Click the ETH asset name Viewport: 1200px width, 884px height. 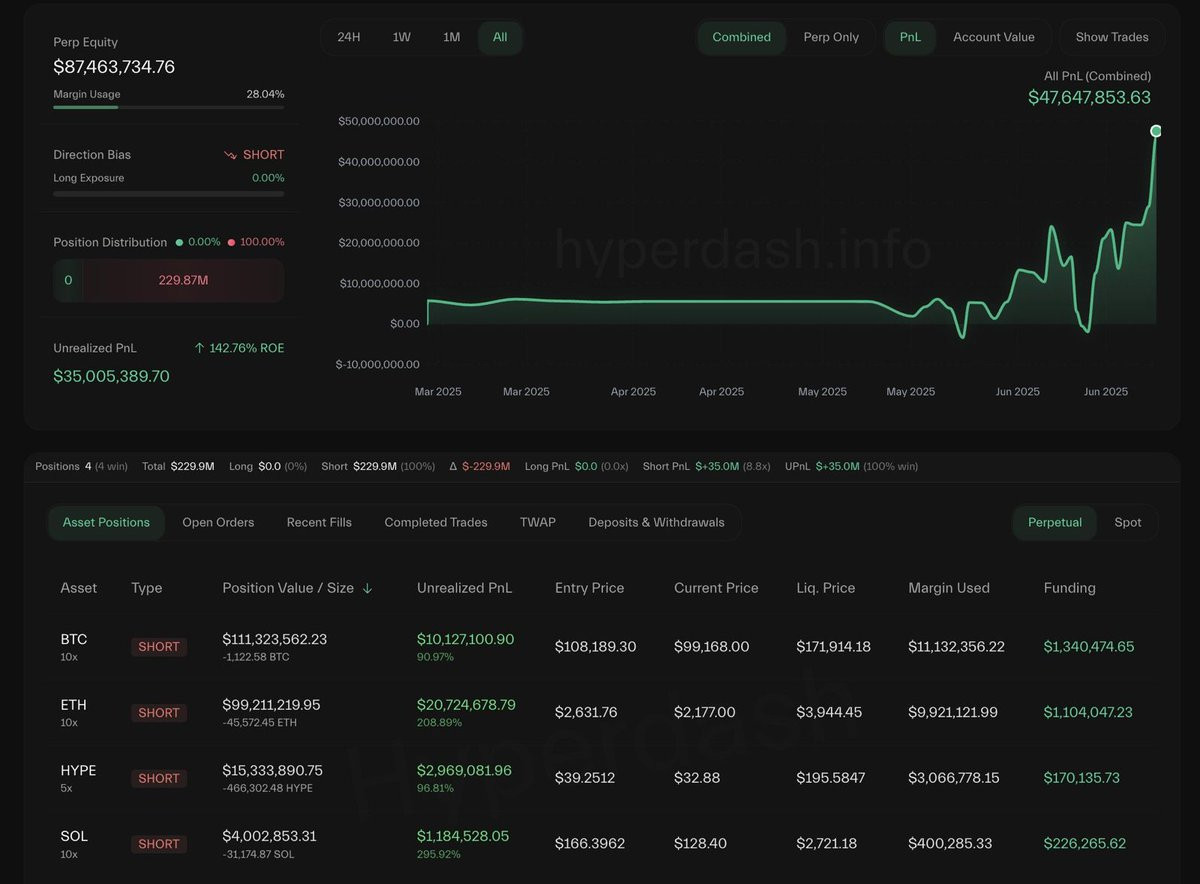click(x=73, y=705)
